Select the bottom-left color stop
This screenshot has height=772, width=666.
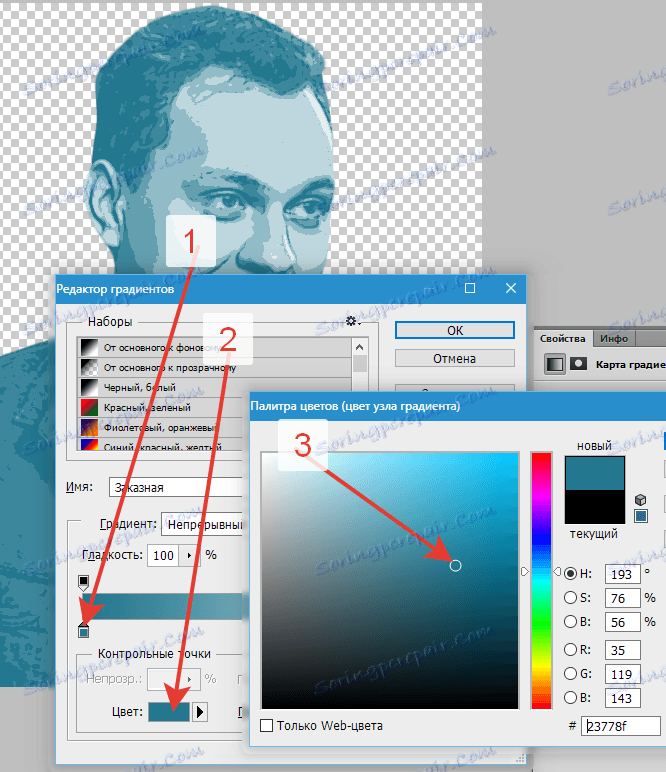tap(84, 629)
